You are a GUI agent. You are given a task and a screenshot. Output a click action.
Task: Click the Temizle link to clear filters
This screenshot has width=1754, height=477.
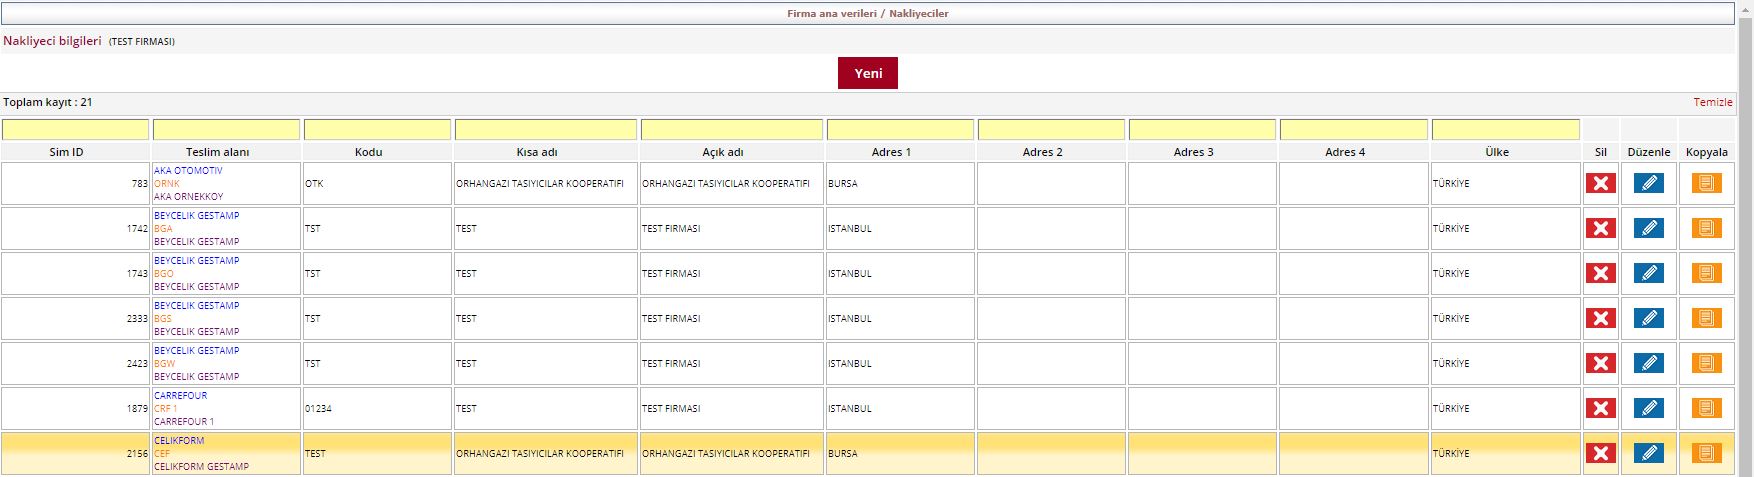(1712, 102)
